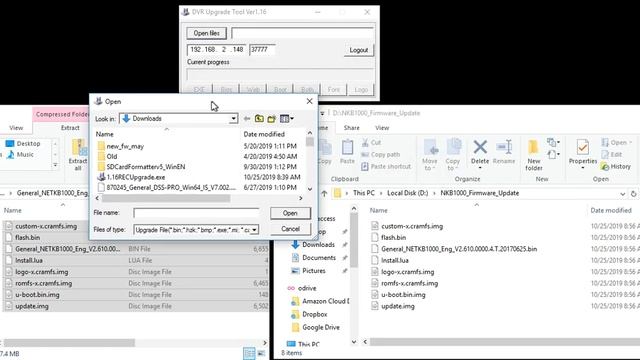The image size is (640, 360).
Task: Click the Open dialog horizontal scrollbar
Action: (165, 198)
